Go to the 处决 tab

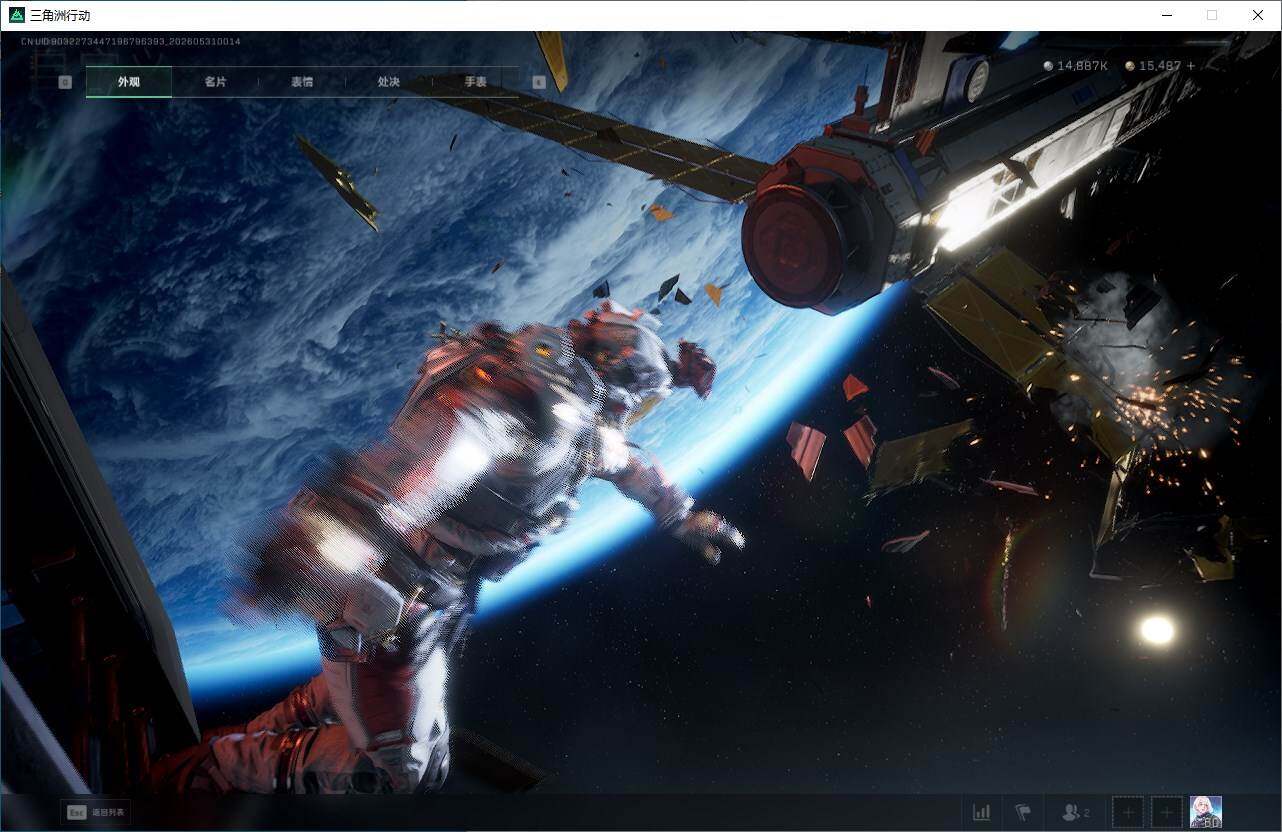(389, 82)
